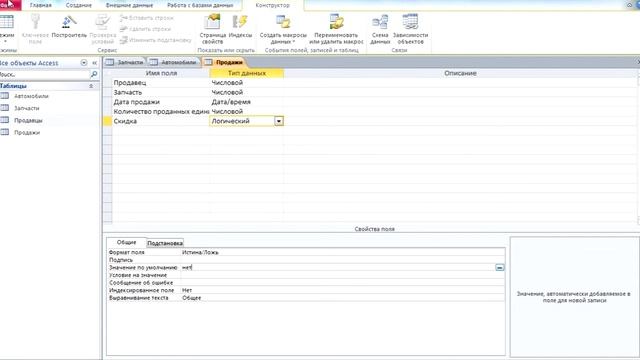640x360 pixels.
Task: Switch to Работа с базами данных tab
Action: [x=200, y=5]
